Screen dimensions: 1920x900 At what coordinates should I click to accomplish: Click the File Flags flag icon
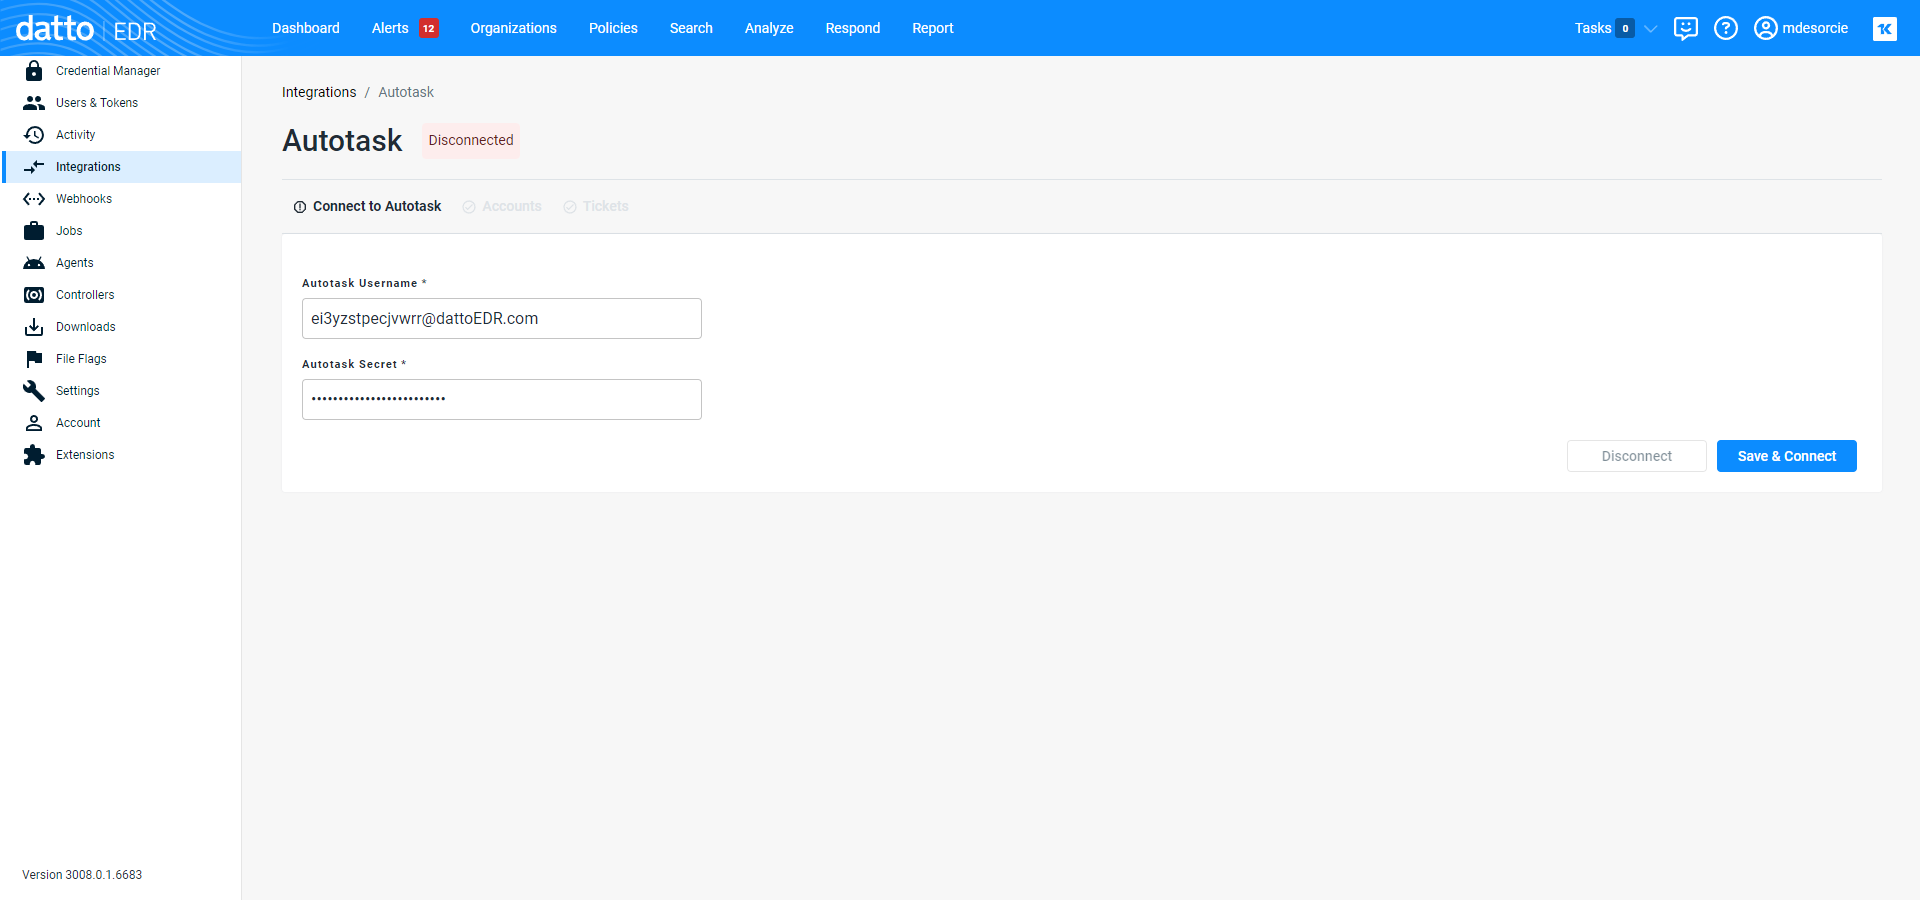34,359
